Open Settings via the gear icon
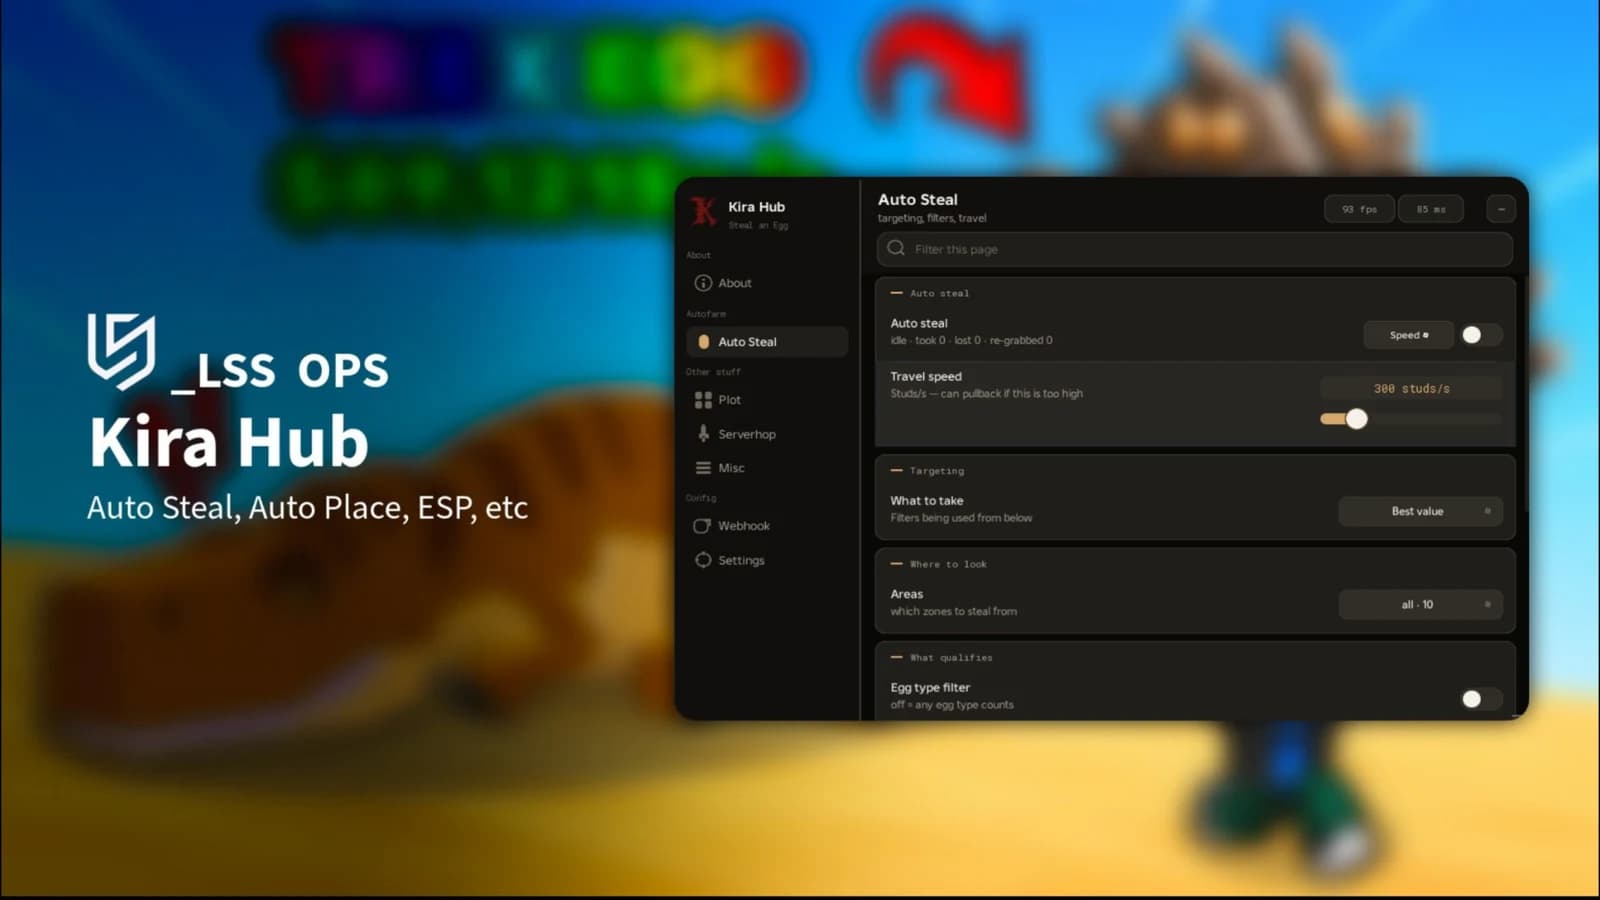 point(703,560)
